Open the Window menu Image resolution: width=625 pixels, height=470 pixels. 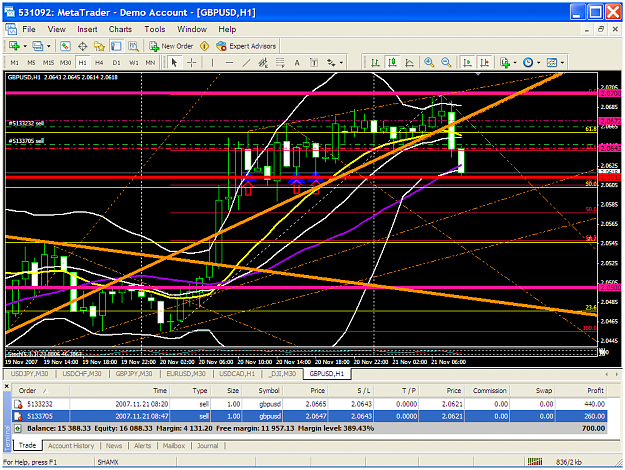(192, 29)
